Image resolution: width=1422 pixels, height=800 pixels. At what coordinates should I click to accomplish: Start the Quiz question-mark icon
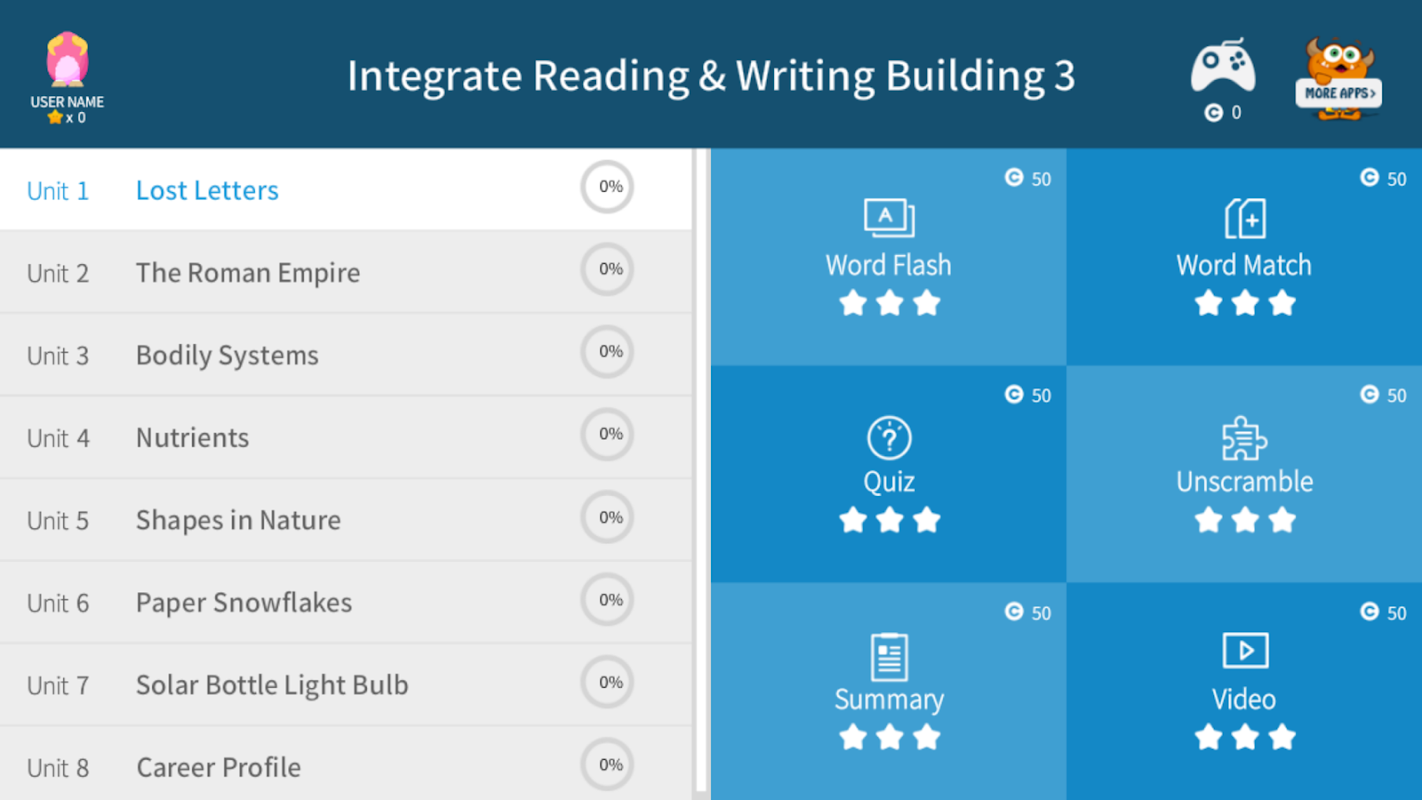point(888,438)
